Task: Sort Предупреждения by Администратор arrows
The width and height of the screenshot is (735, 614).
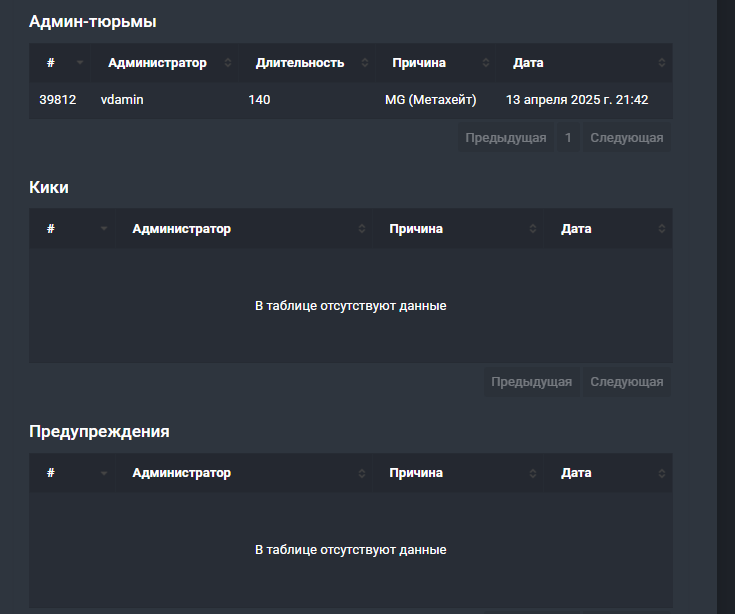Action: coord(361,473)
